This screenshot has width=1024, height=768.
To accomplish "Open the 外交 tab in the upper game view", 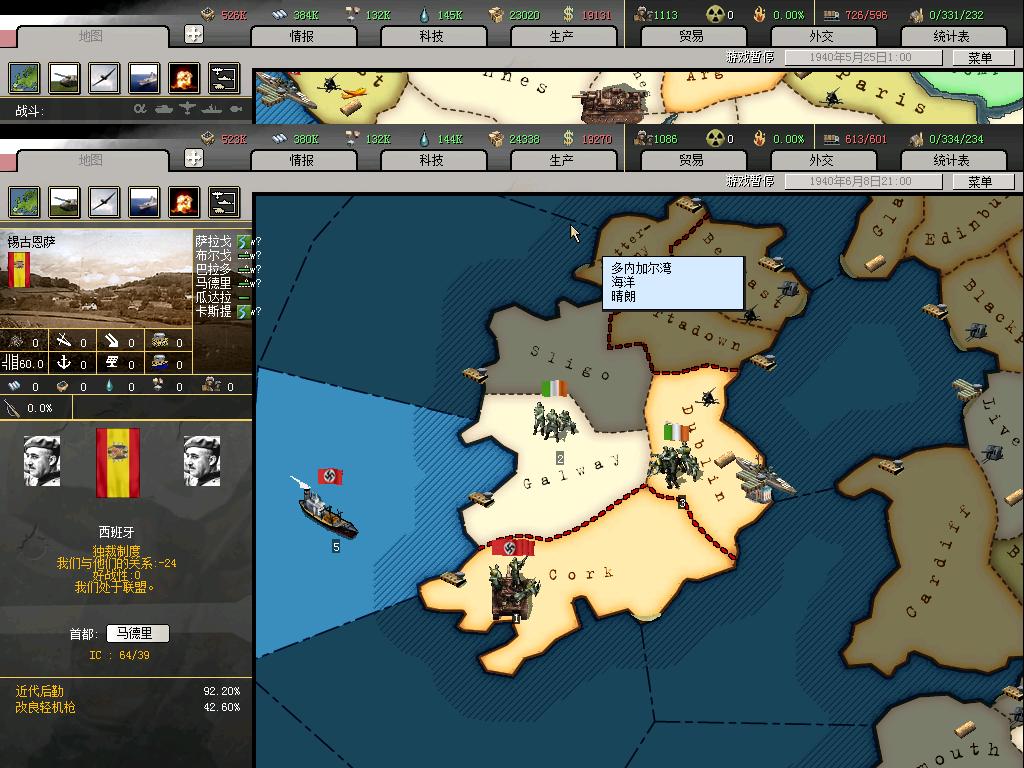I will (822, 37).
